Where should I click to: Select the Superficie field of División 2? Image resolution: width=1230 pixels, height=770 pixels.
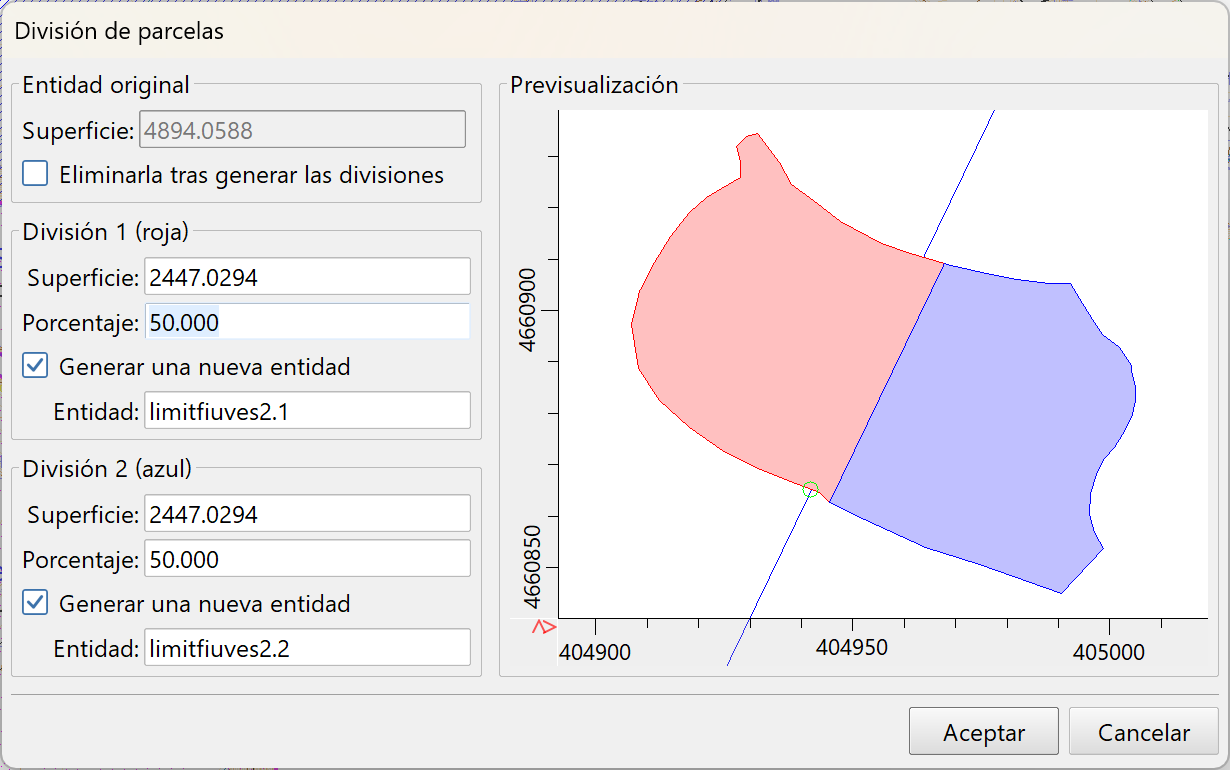(x=307, y=513)
